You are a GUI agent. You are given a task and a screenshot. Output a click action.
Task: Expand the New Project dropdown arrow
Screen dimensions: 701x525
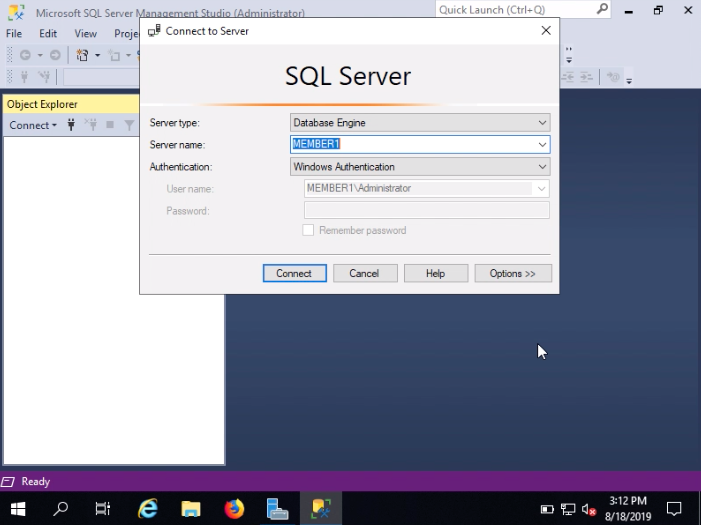click(97, 55)
